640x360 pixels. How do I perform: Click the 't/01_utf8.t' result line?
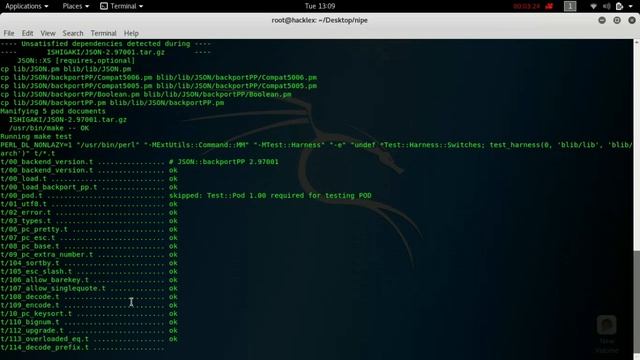(89, 204)
